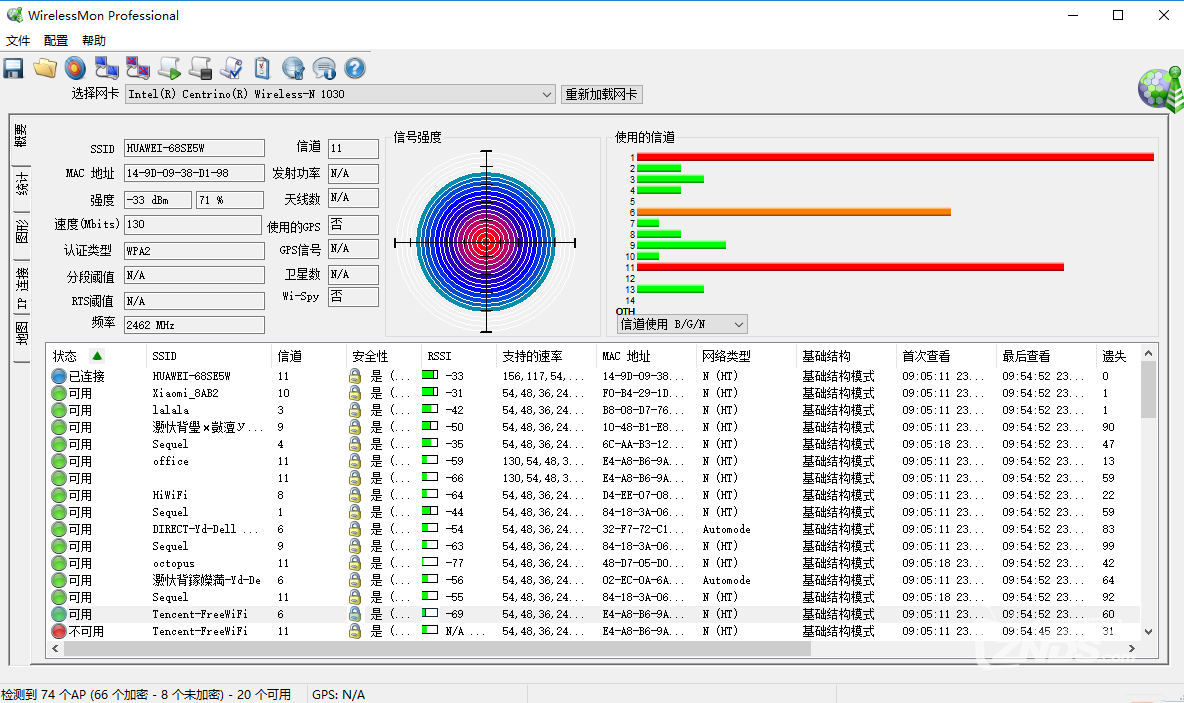Click the lock icon in the octopus row
The height and width of the screenshot is (703, 1184).
[355, 563]
